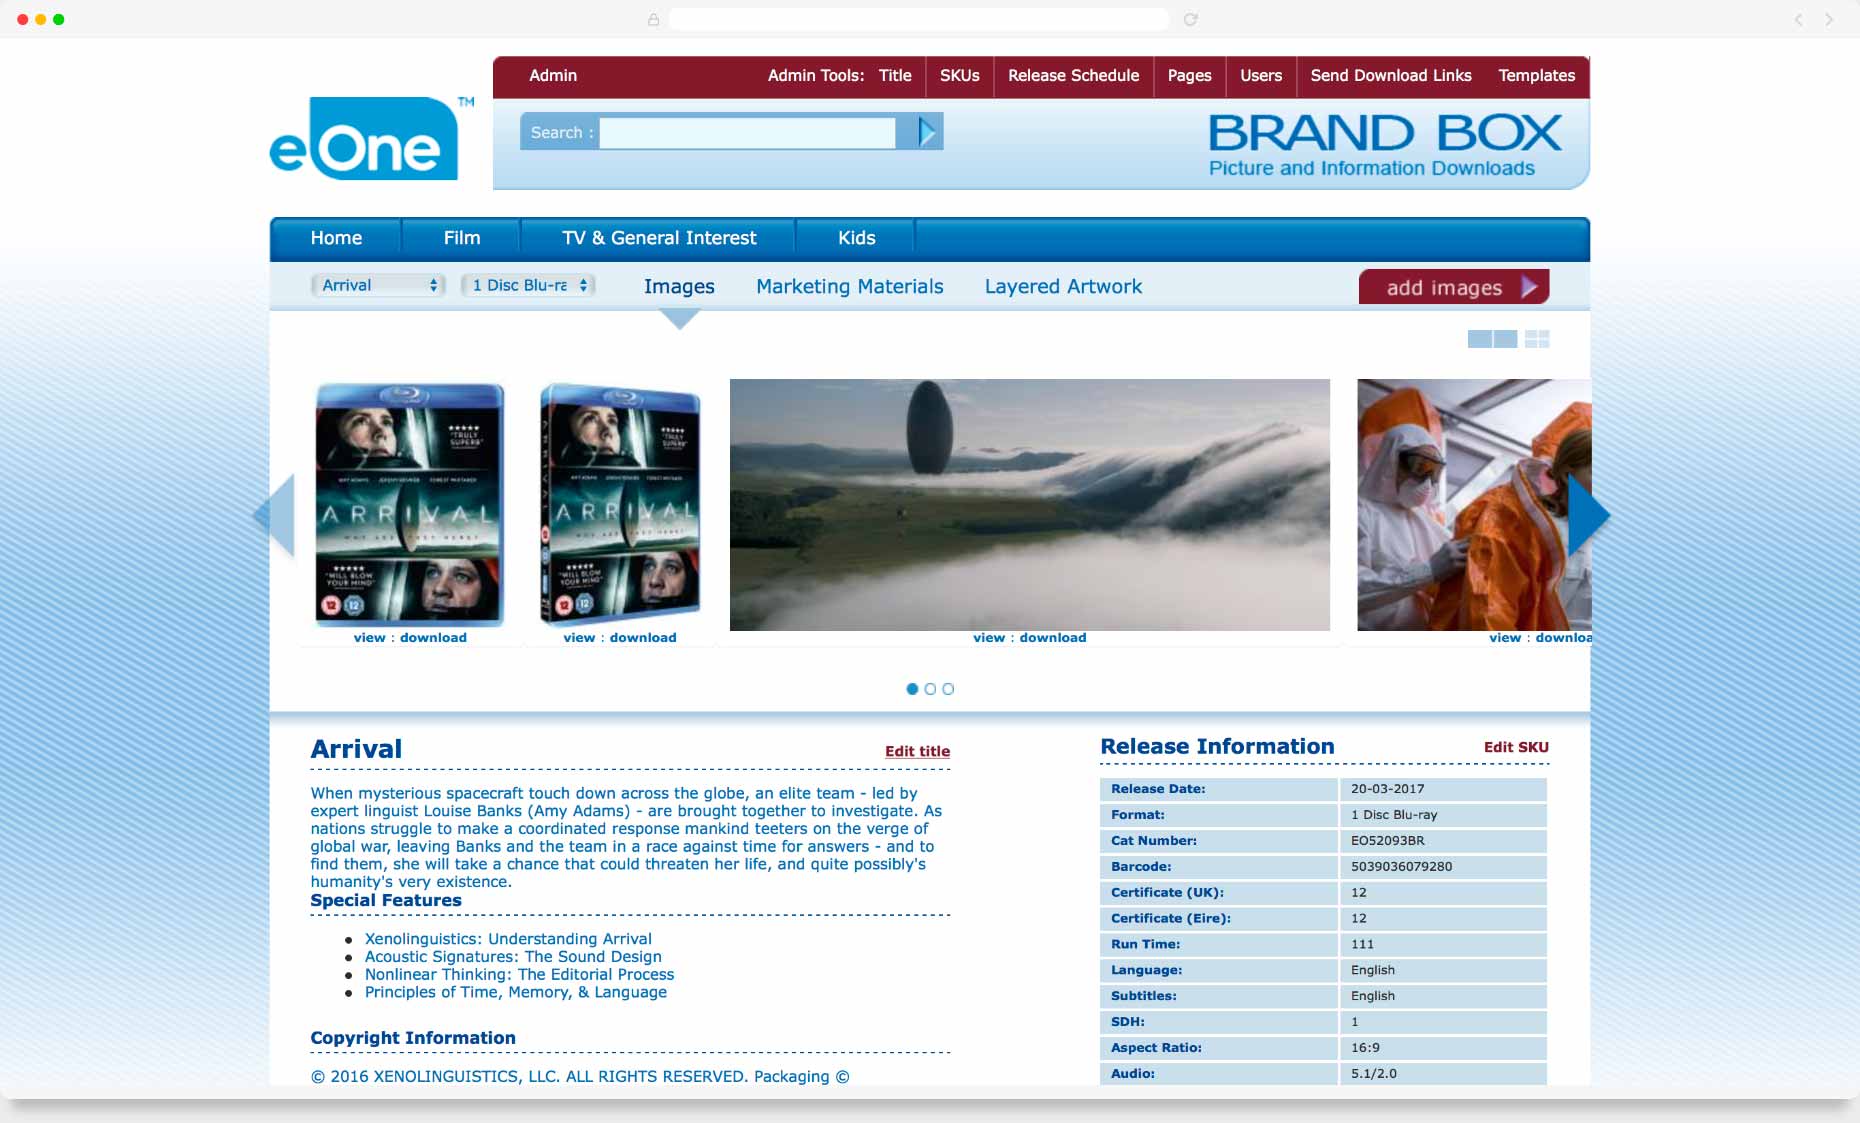Click Brand Box banner title

[x=1385, y=133]
